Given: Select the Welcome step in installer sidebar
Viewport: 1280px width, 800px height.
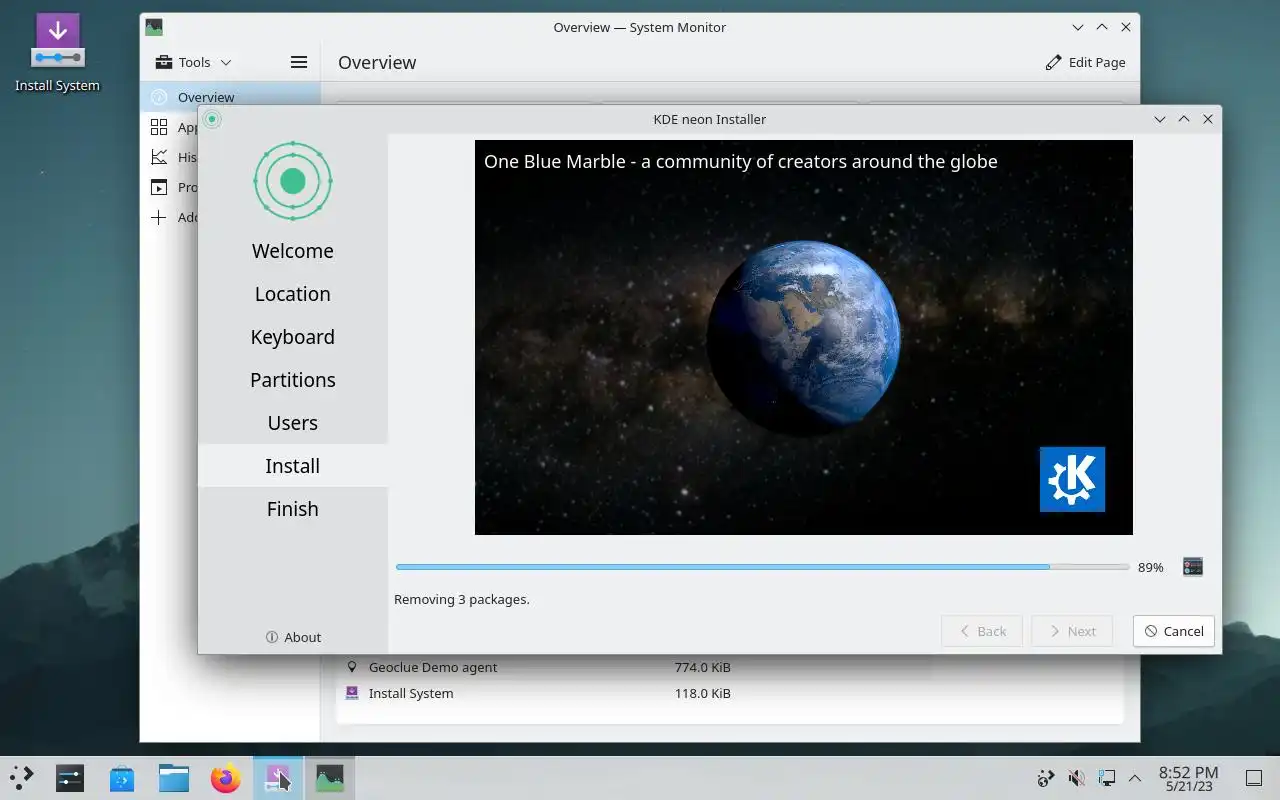Looking at the screenshot, I should click(x=293, y=251).
